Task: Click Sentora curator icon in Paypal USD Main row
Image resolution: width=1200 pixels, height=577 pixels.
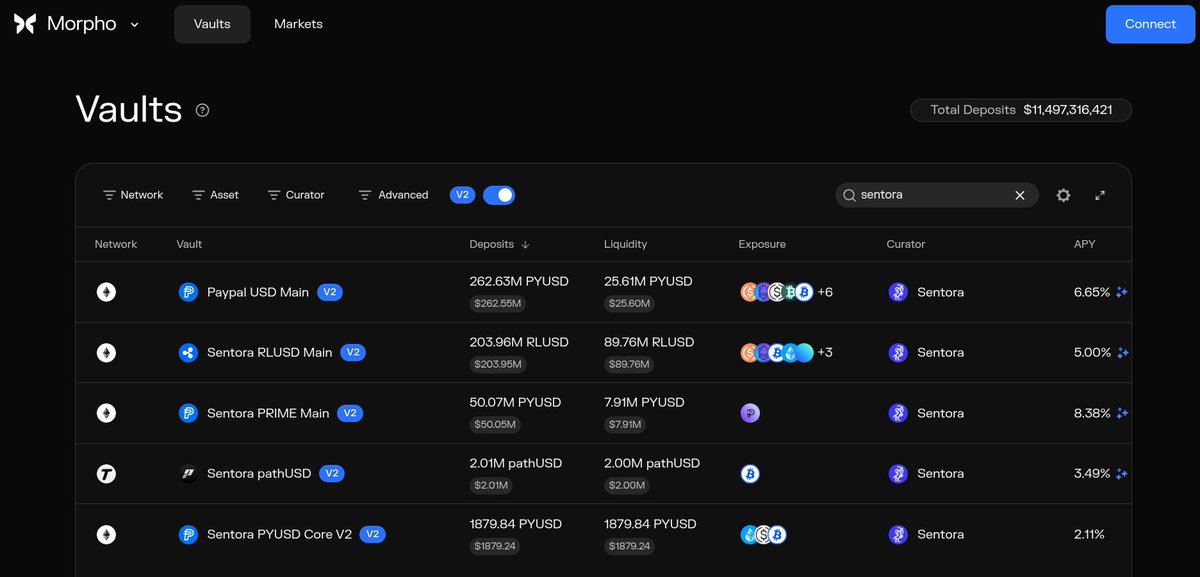Action: [x=898, y=292]
